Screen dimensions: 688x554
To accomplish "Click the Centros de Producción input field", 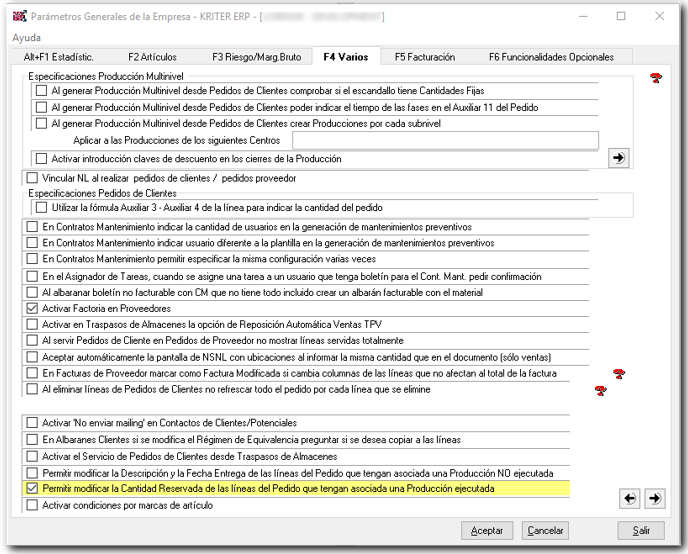I will point(445,140).
